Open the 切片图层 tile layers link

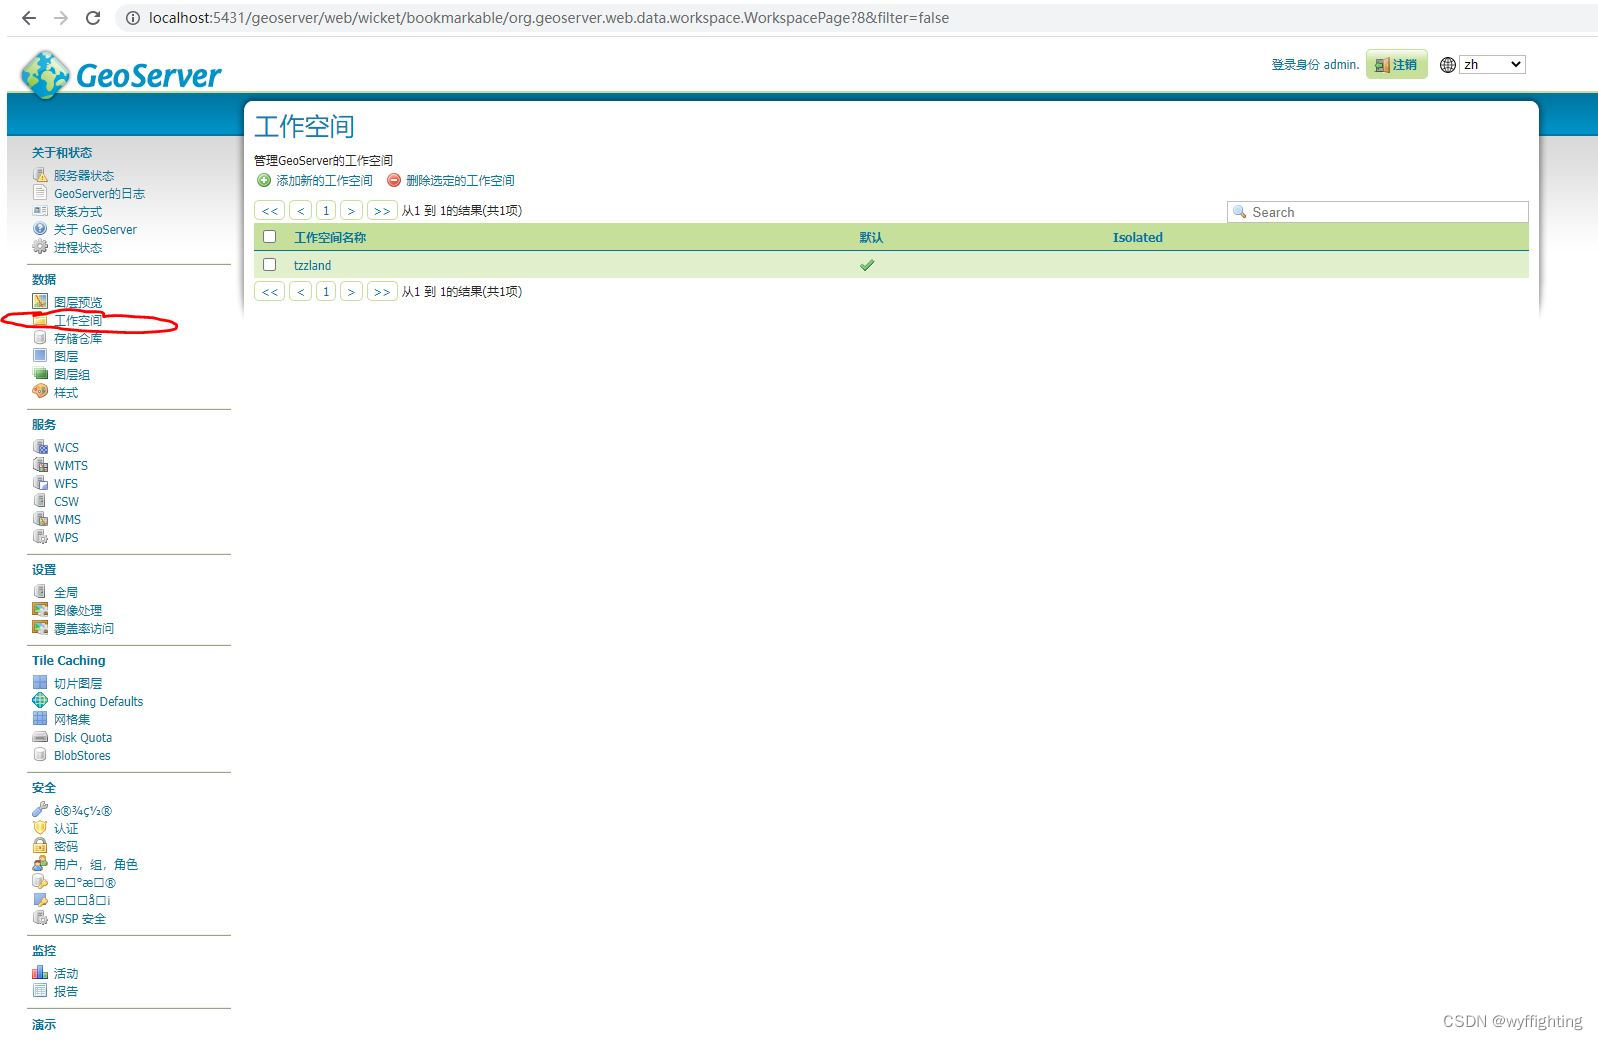coord(78,684)
